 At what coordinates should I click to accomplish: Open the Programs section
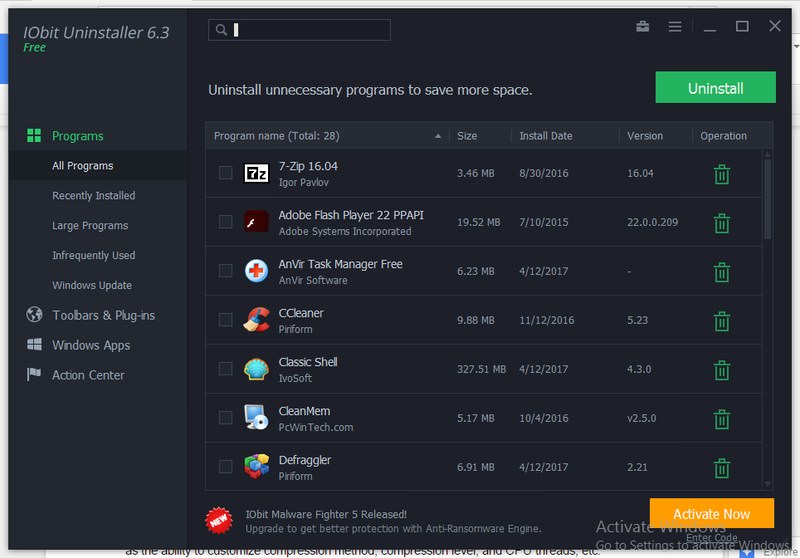(x=78, y=136)
